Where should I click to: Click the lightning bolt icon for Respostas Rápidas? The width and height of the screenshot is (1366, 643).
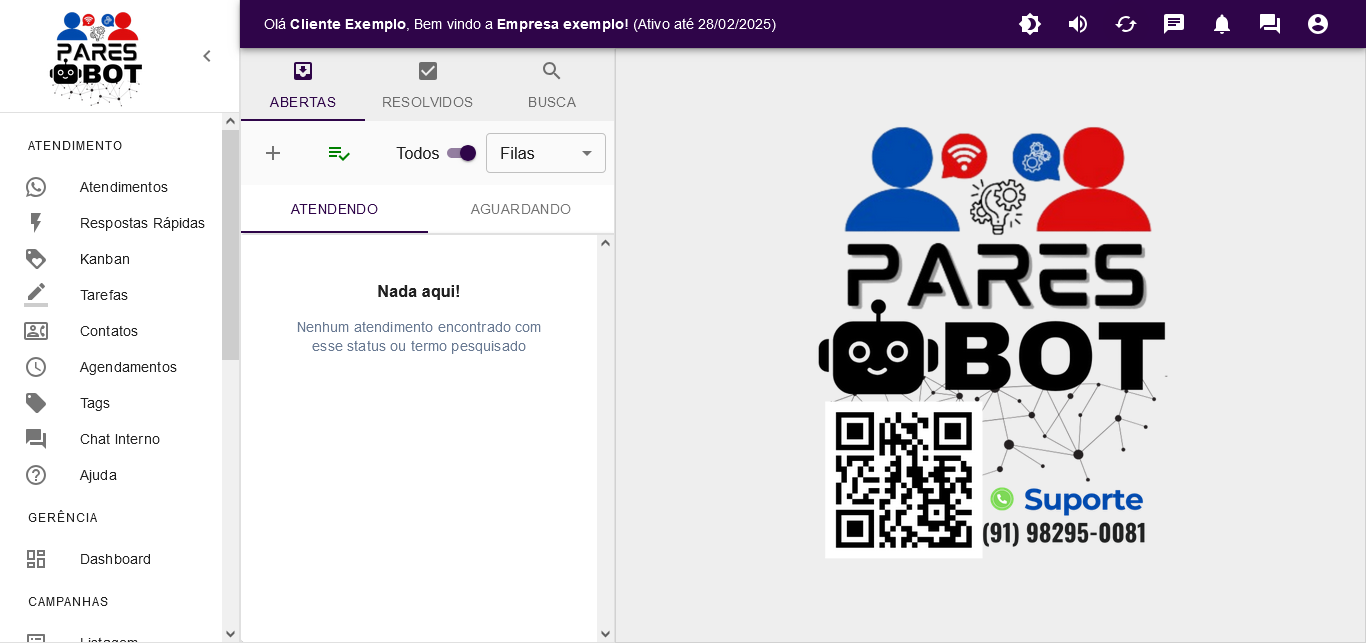[36, 223]
